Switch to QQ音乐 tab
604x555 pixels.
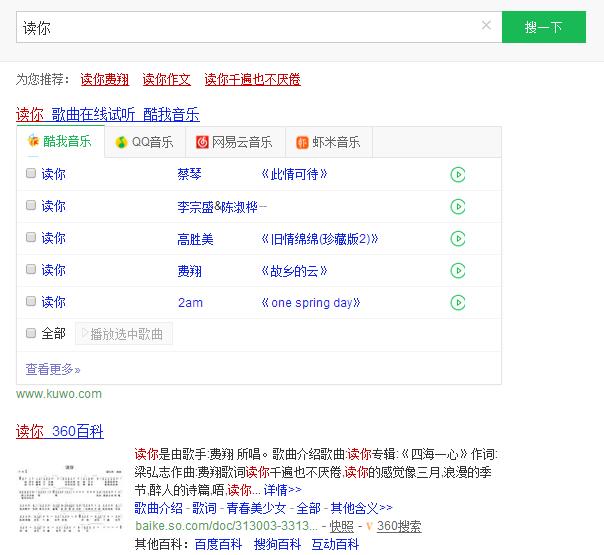pyautogui.click(x=144, y=142)
